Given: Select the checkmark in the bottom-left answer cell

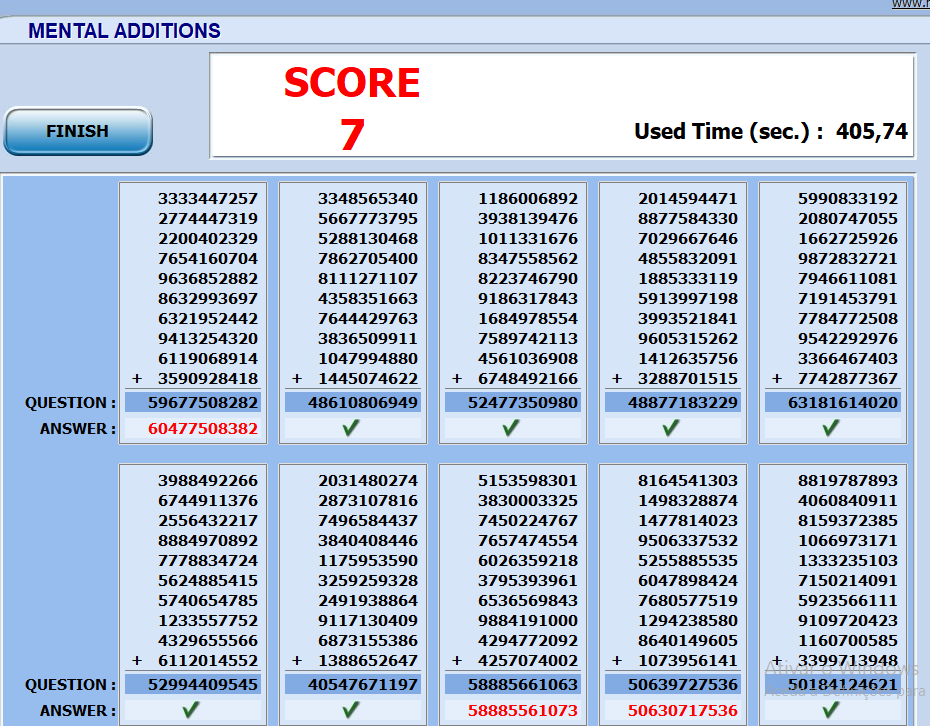Looking at the screenshot, I should [192, 709].
